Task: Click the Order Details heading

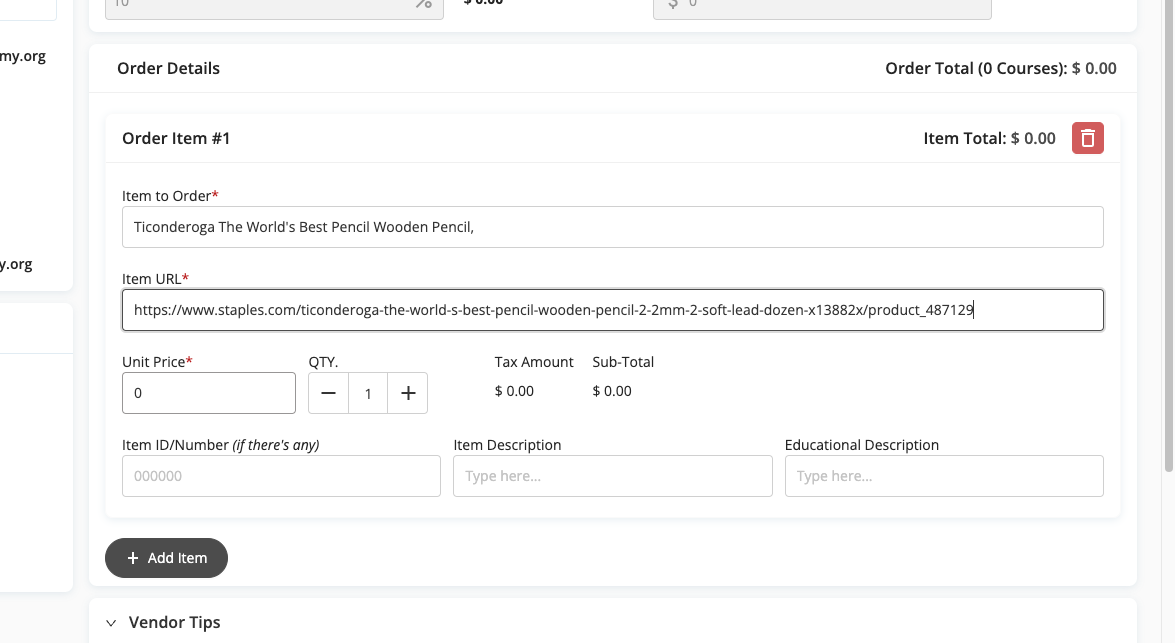Action: pos(169,68)
